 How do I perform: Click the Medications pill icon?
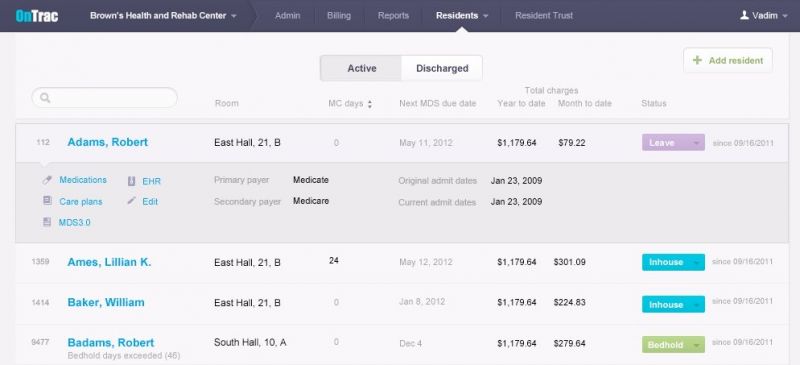pyautogui.click(x=47, y=180)
